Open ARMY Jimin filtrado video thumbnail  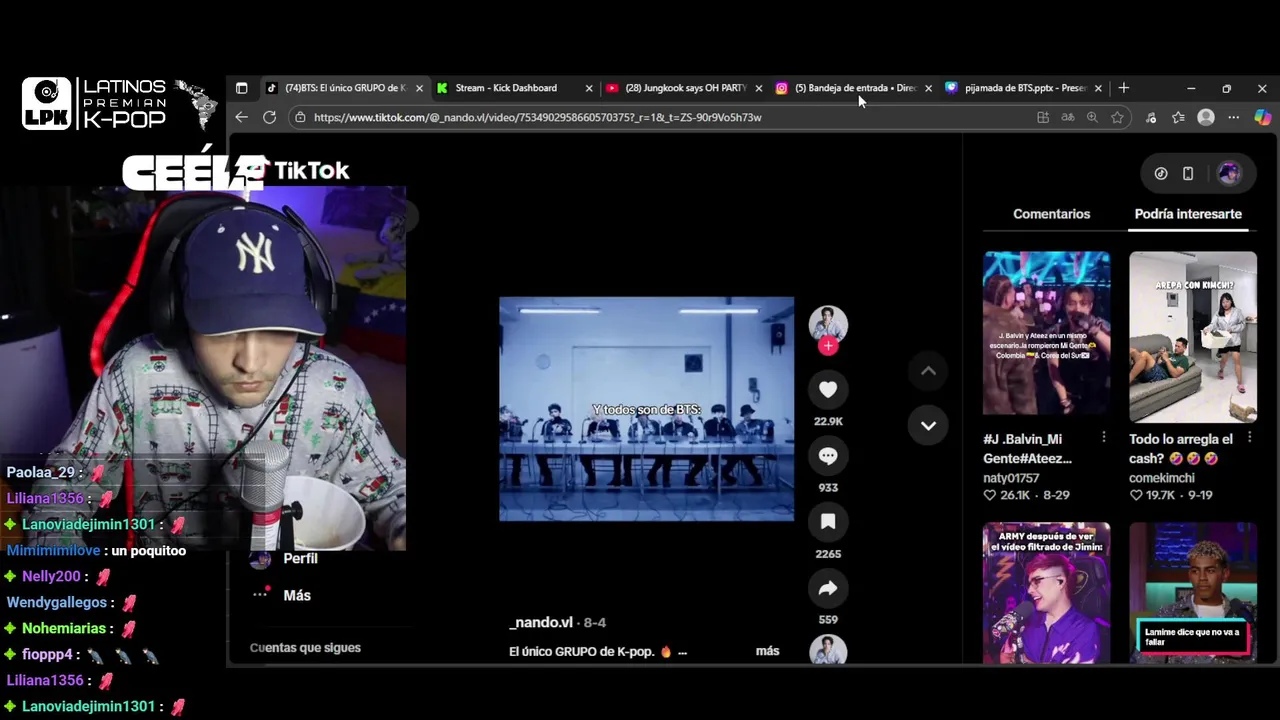(1046, 593)
